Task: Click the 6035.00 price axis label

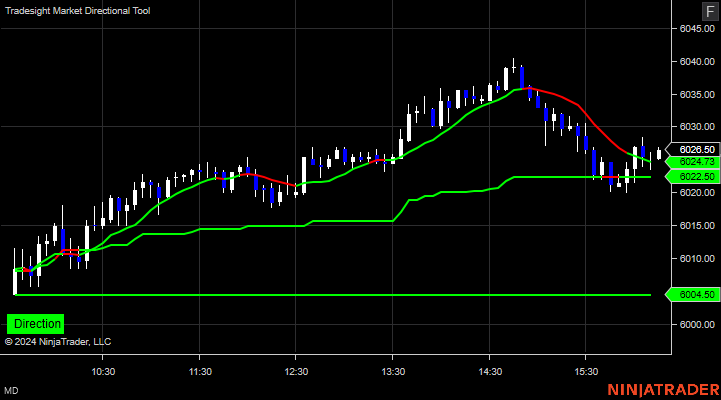Action: (x=697, y=95)
